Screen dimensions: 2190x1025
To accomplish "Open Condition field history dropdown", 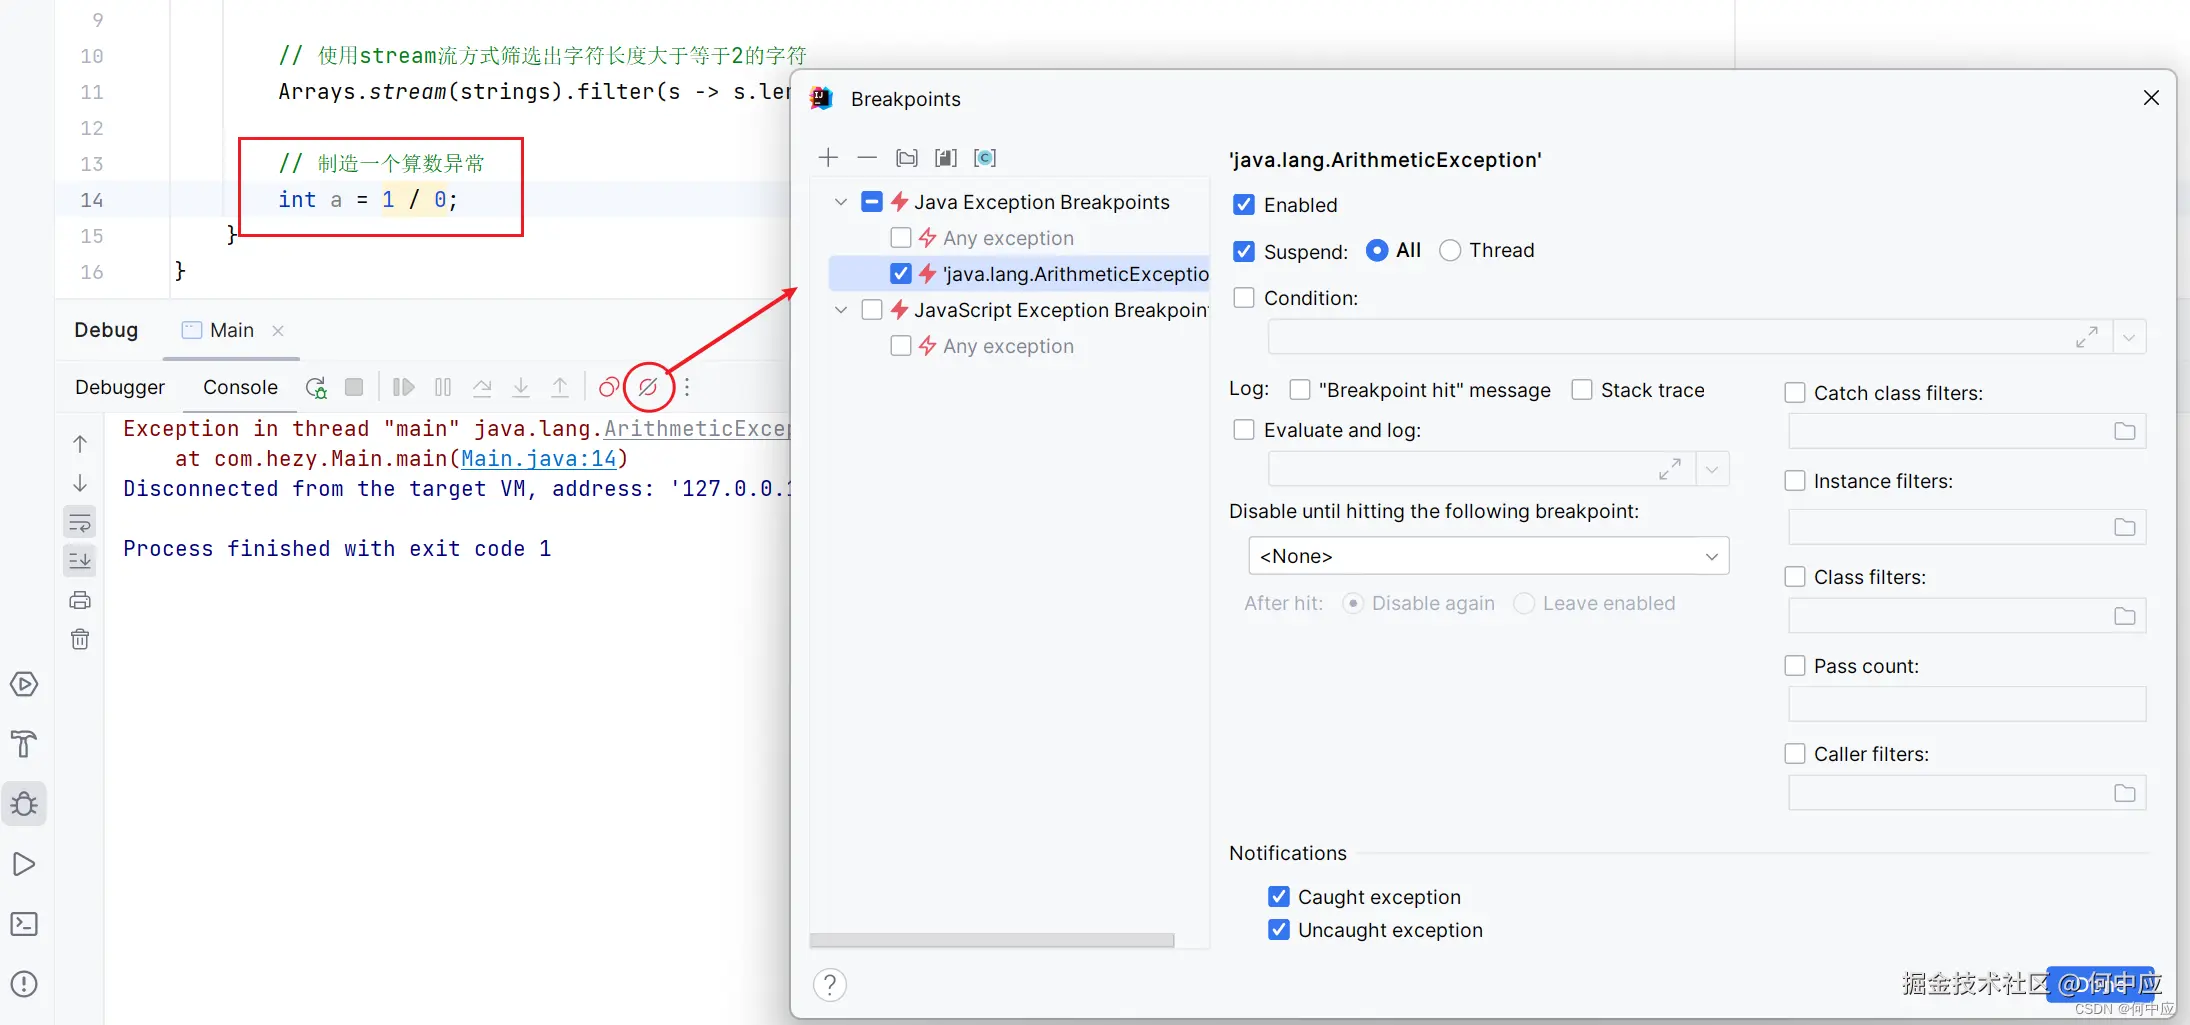I will 2129,337.
